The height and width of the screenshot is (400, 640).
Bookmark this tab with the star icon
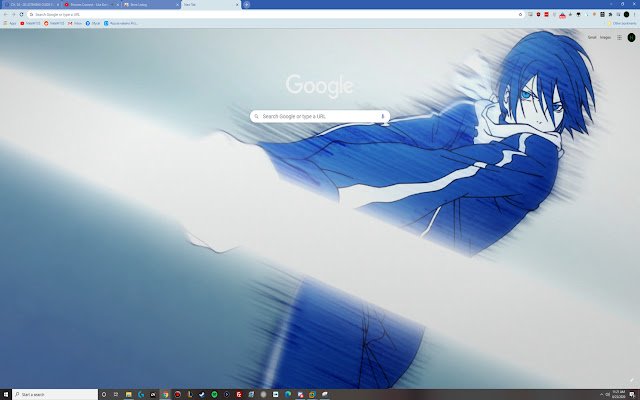(520, 14)
